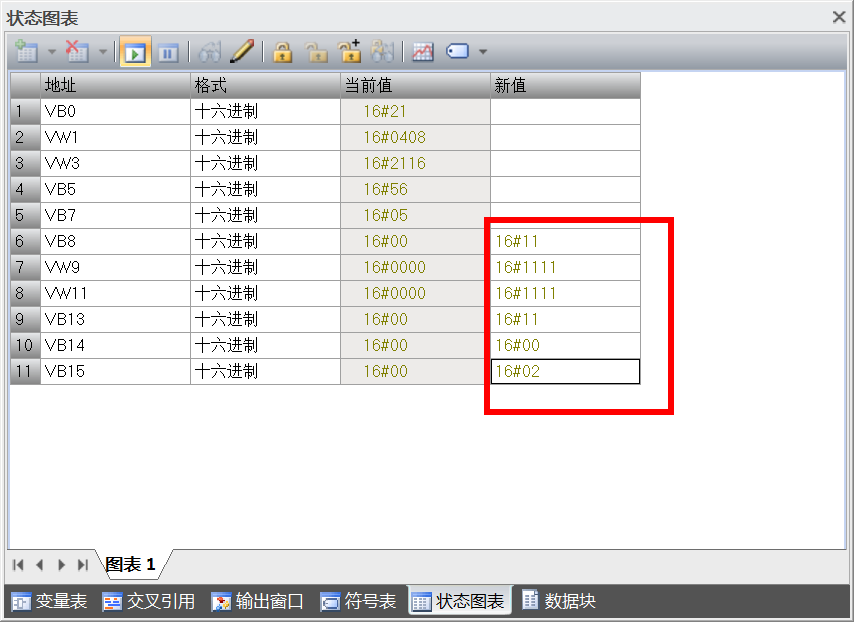The image size is (854, 622).
Task: Select row header number 11
Action: [25, 371]
